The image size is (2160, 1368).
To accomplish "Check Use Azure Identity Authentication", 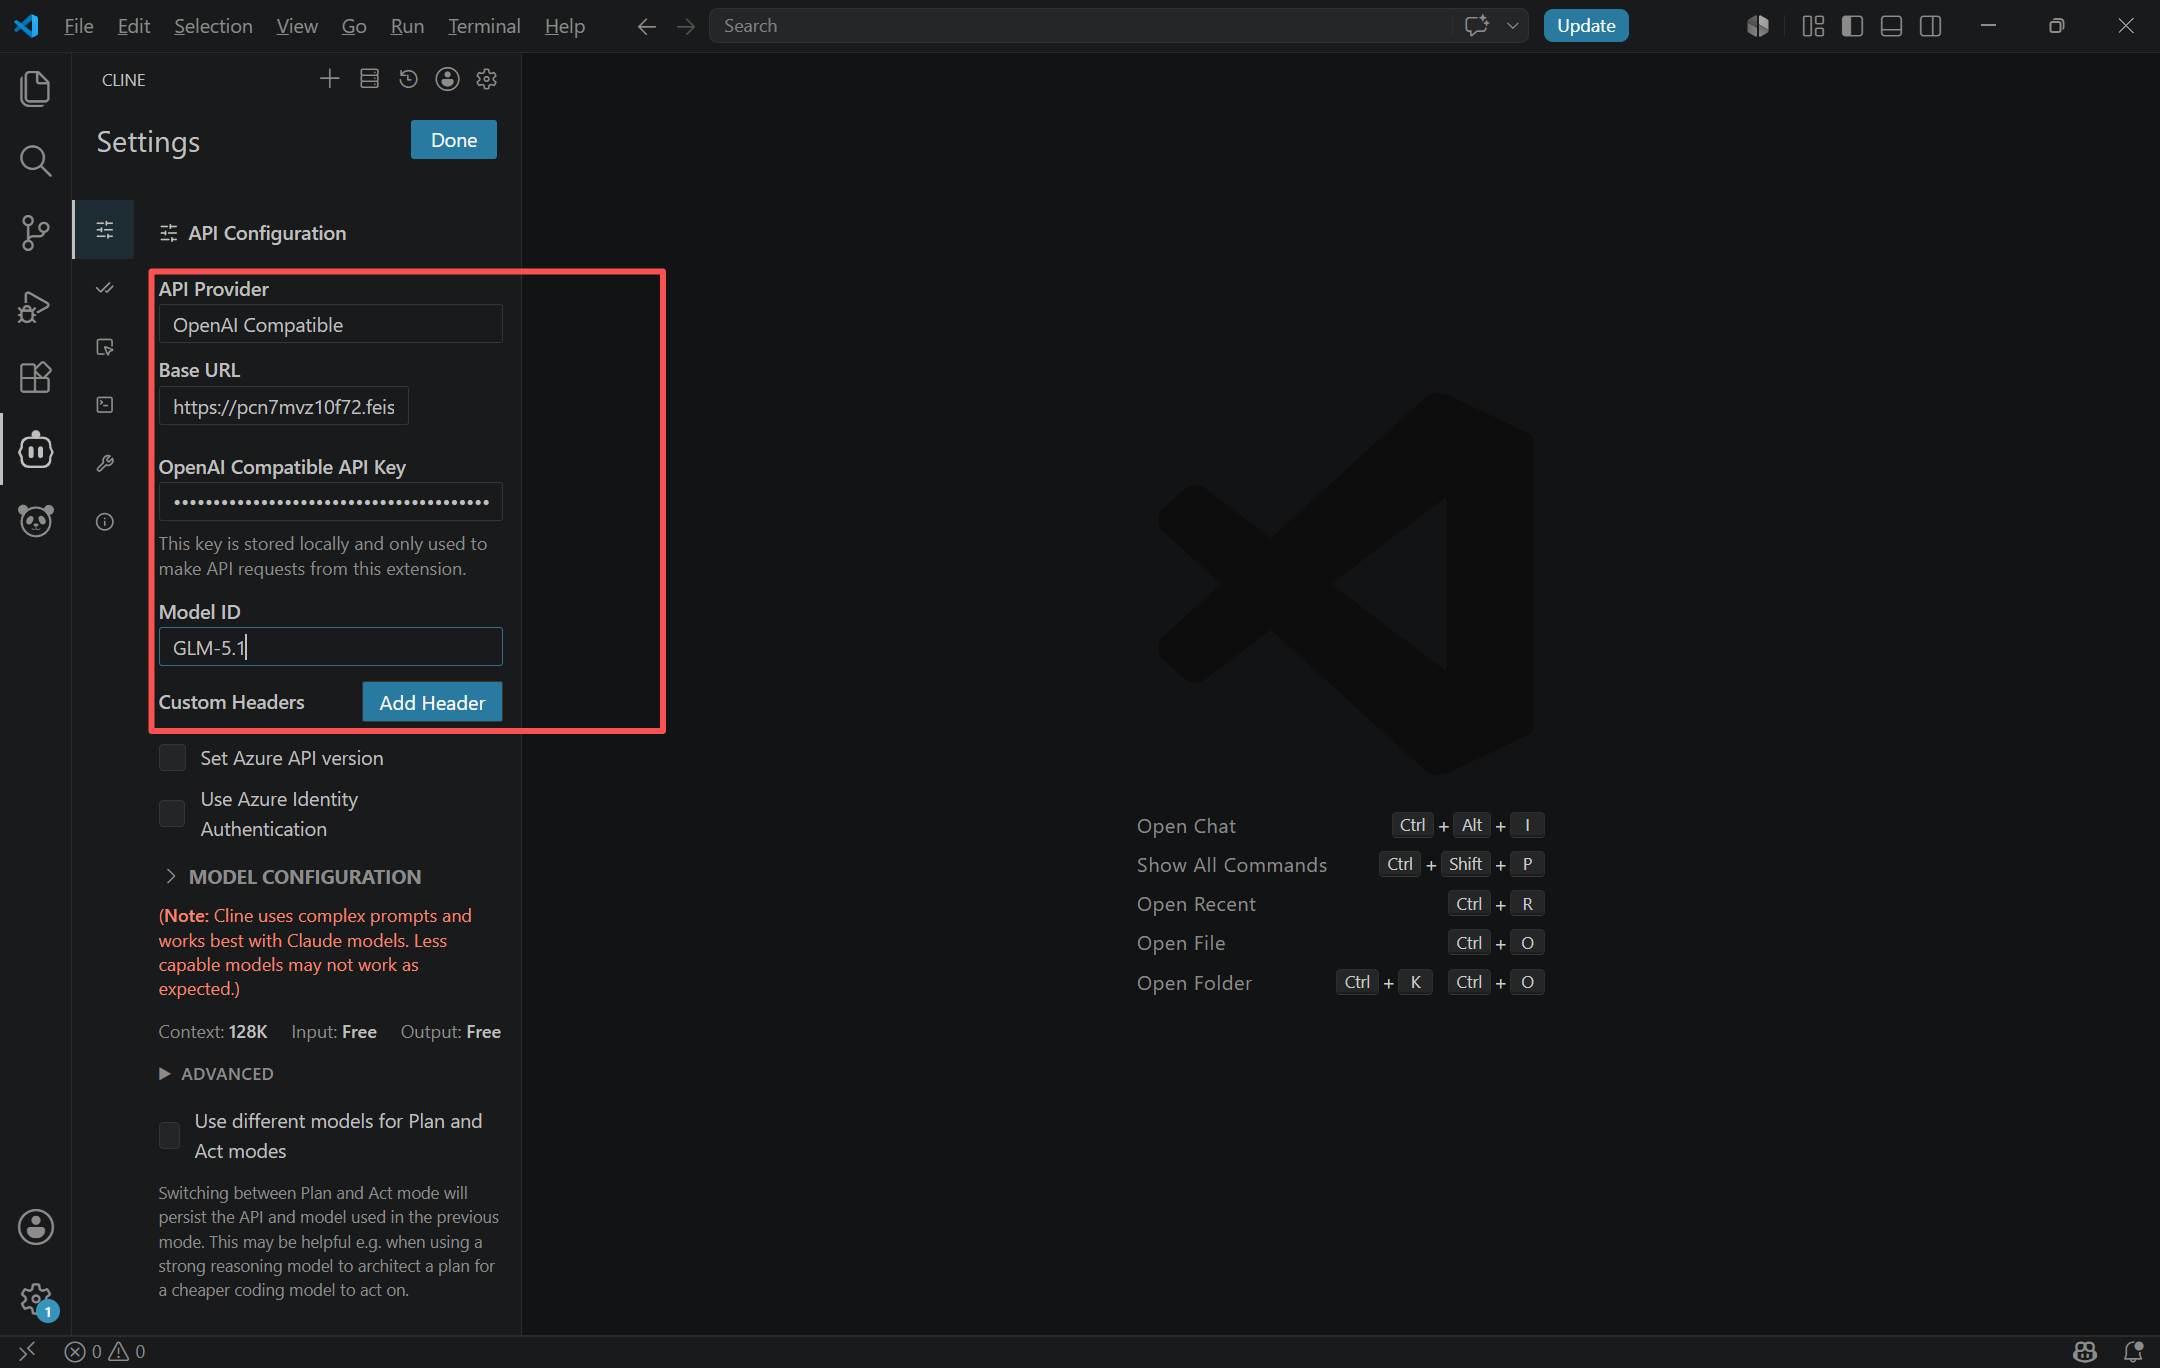I will (x=172, y=814).
